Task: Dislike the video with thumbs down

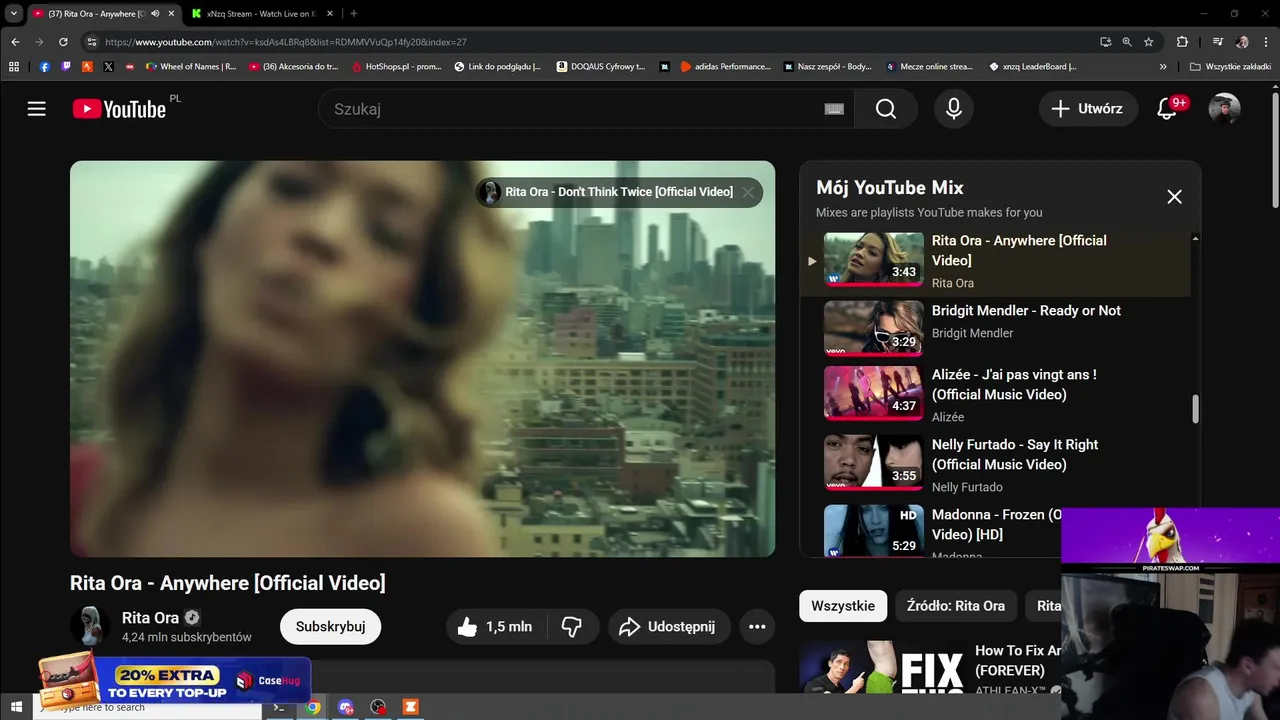Action: pyautogui.click(x=572, y=627)
